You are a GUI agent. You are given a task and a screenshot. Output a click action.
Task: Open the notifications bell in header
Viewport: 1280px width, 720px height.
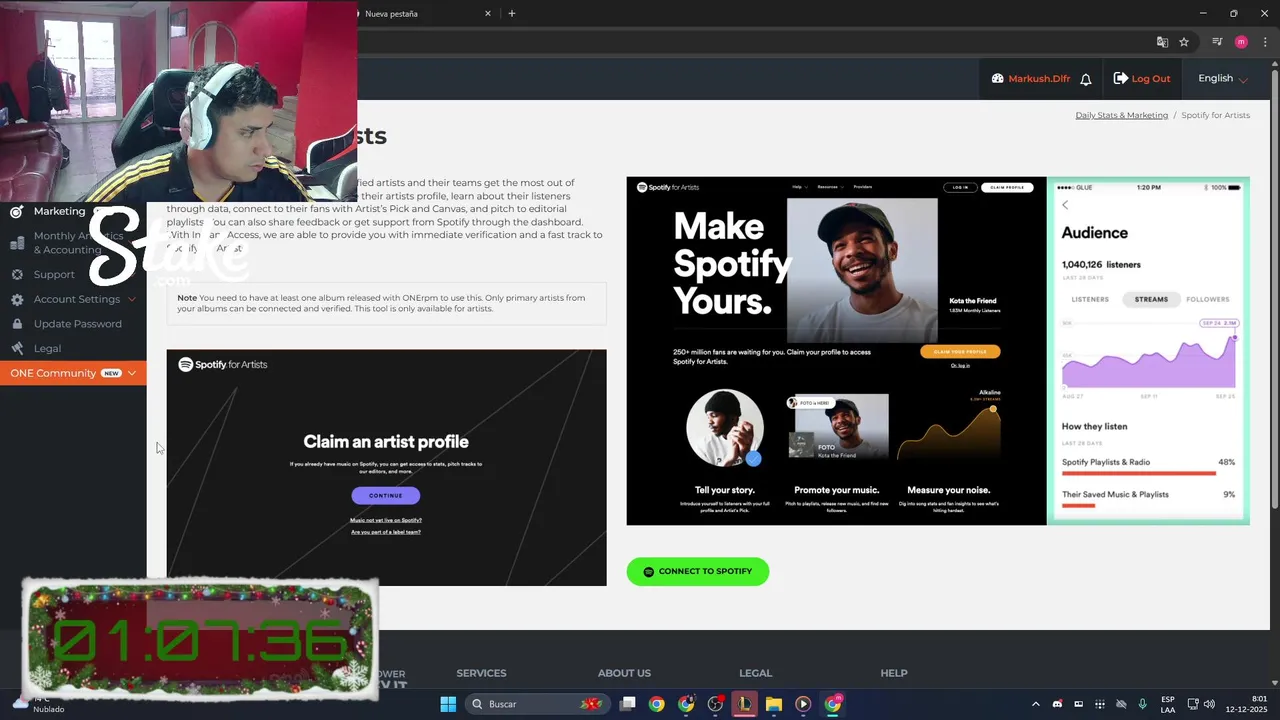[1086, 79]
